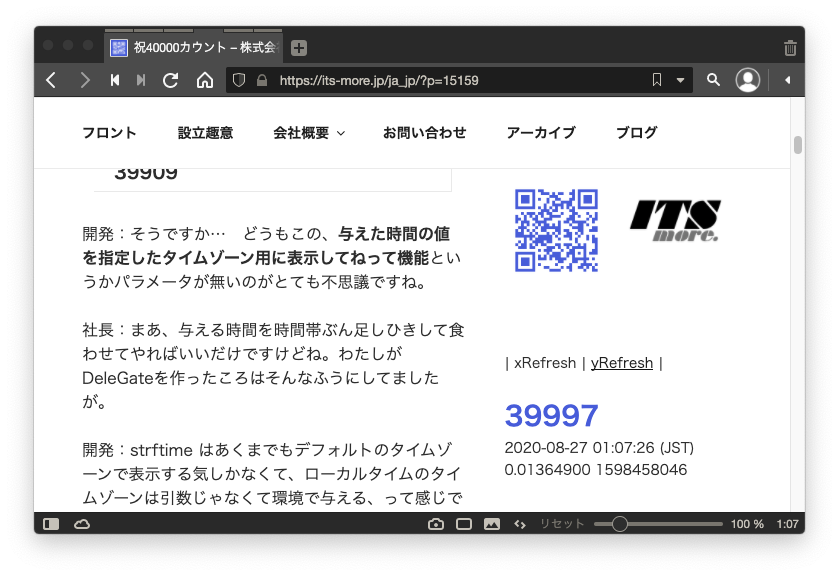Image resolution: width=839 pixels, height=576 pixels.
Task: Click the yRefresh link
Action: pyautogui.click(x=621, y=363)
